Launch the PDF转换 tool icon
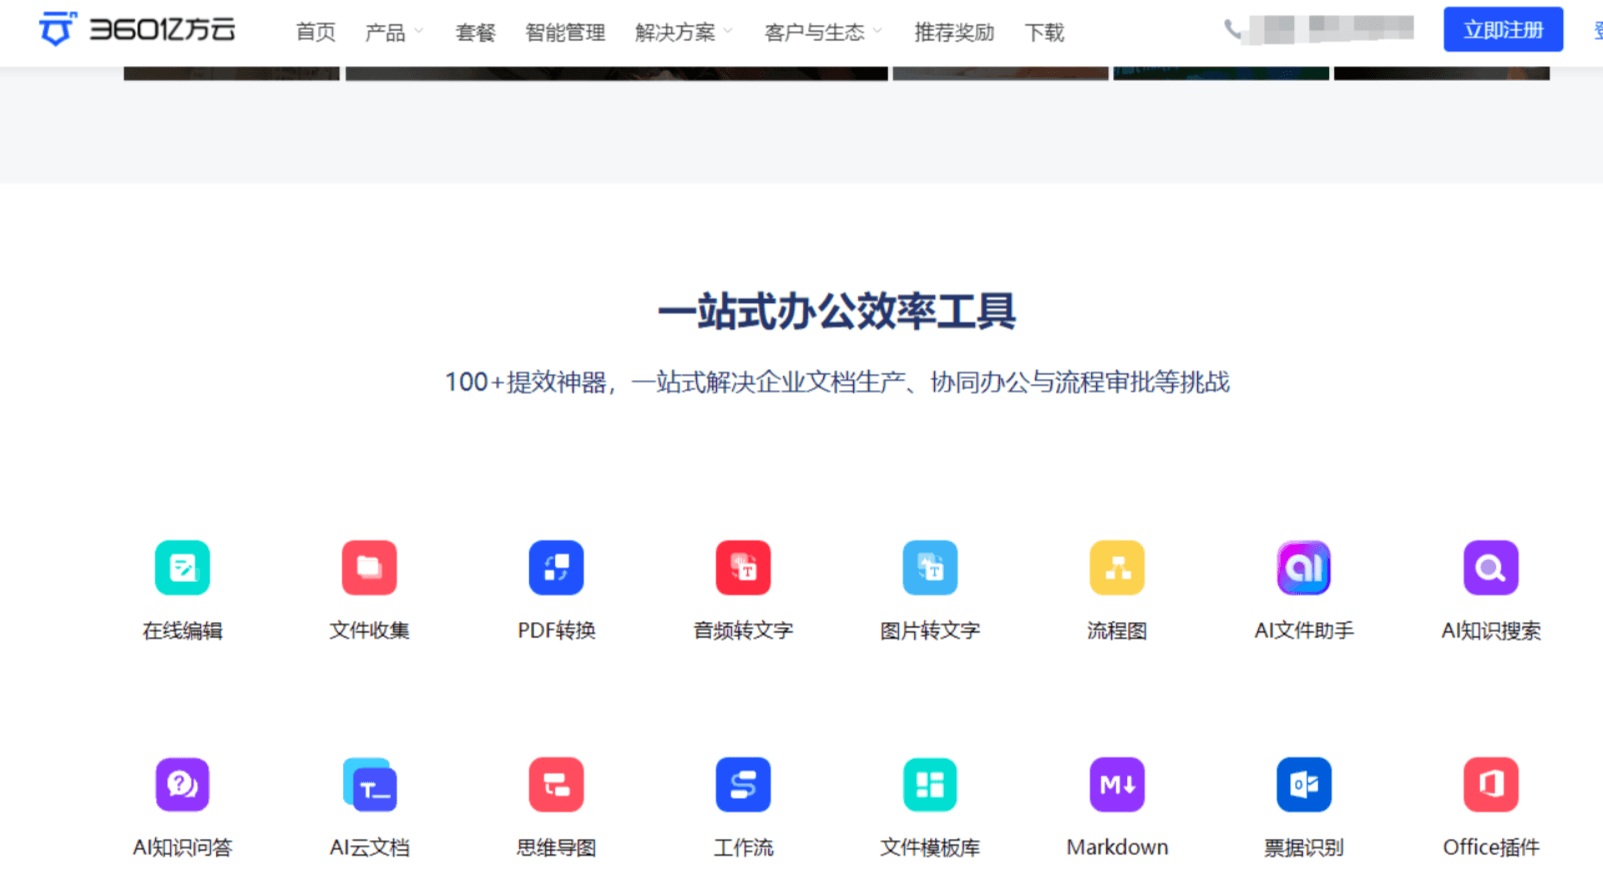Image resolution: width=1603 pixels, height=879 pixels. 556,568
